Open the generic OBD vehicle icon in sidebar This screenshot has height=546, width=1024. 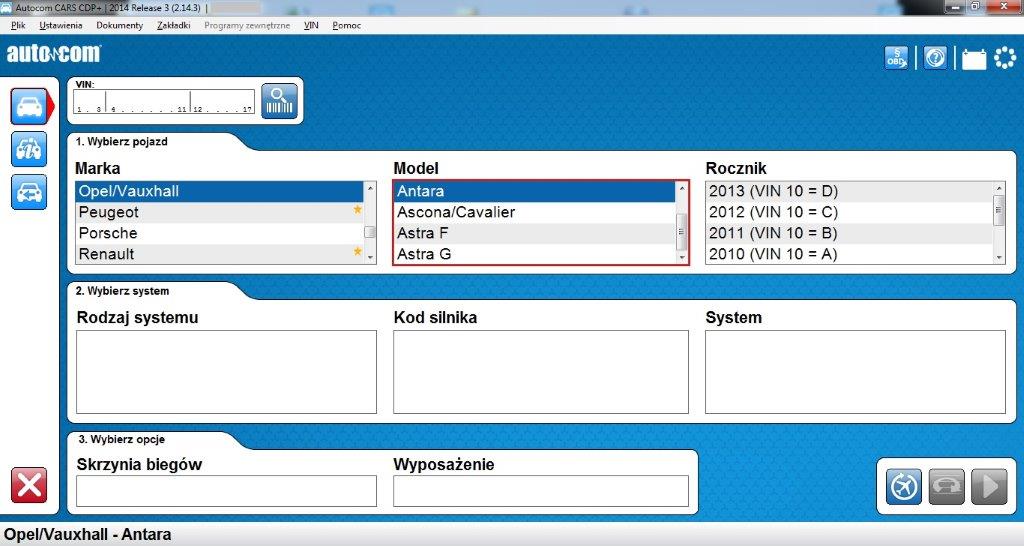tap(29, 149)
